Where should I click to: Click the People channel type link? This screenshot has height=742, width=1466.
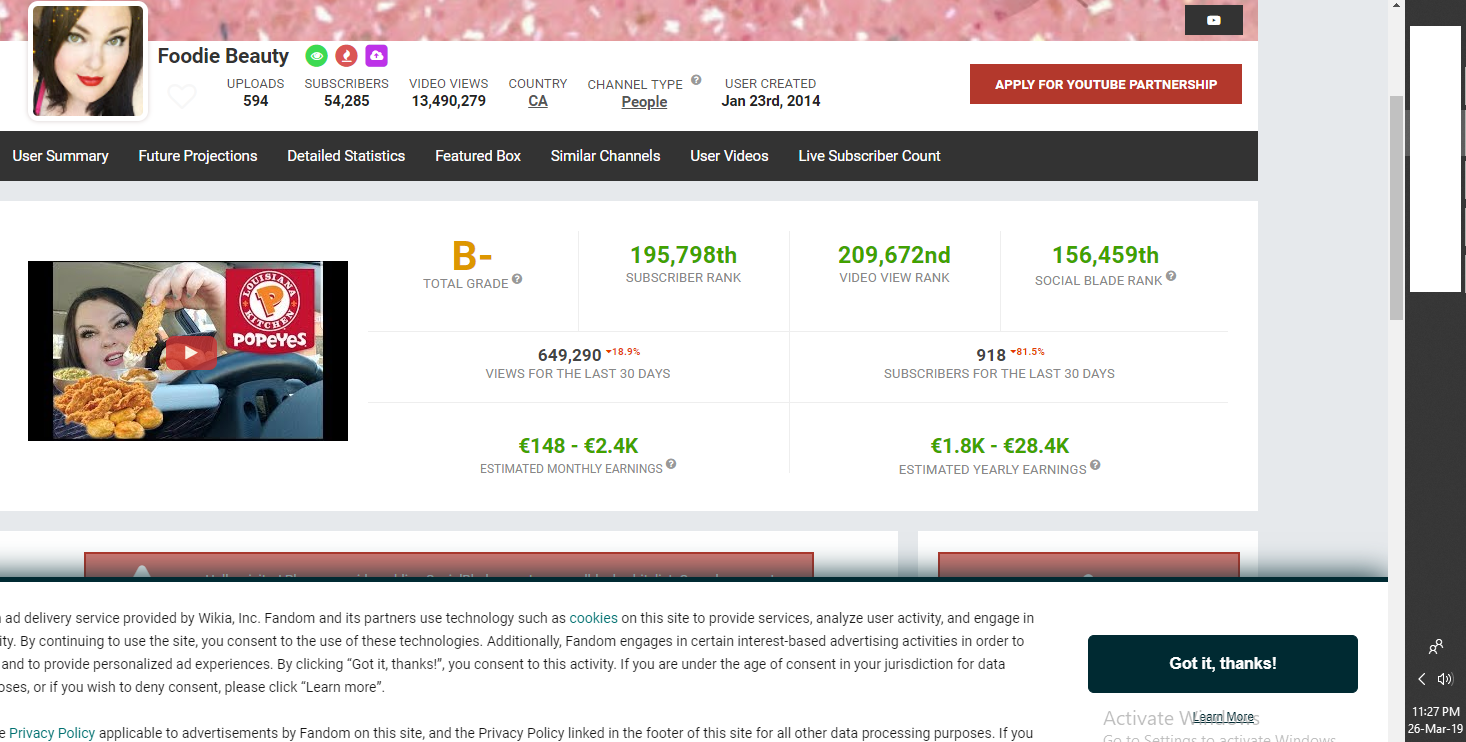pos(644,102)
